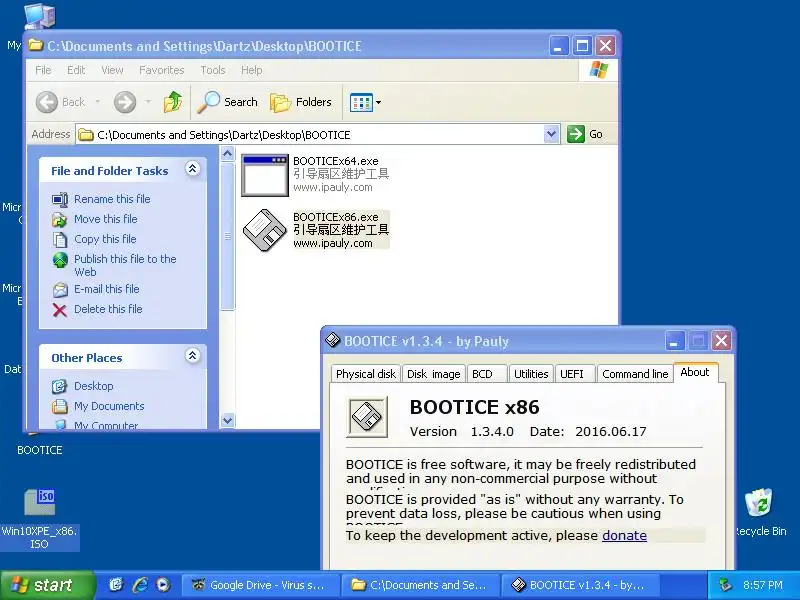Open the Tools menu
This screenshot has width=800, height=600.
click(x=213, y=70)
